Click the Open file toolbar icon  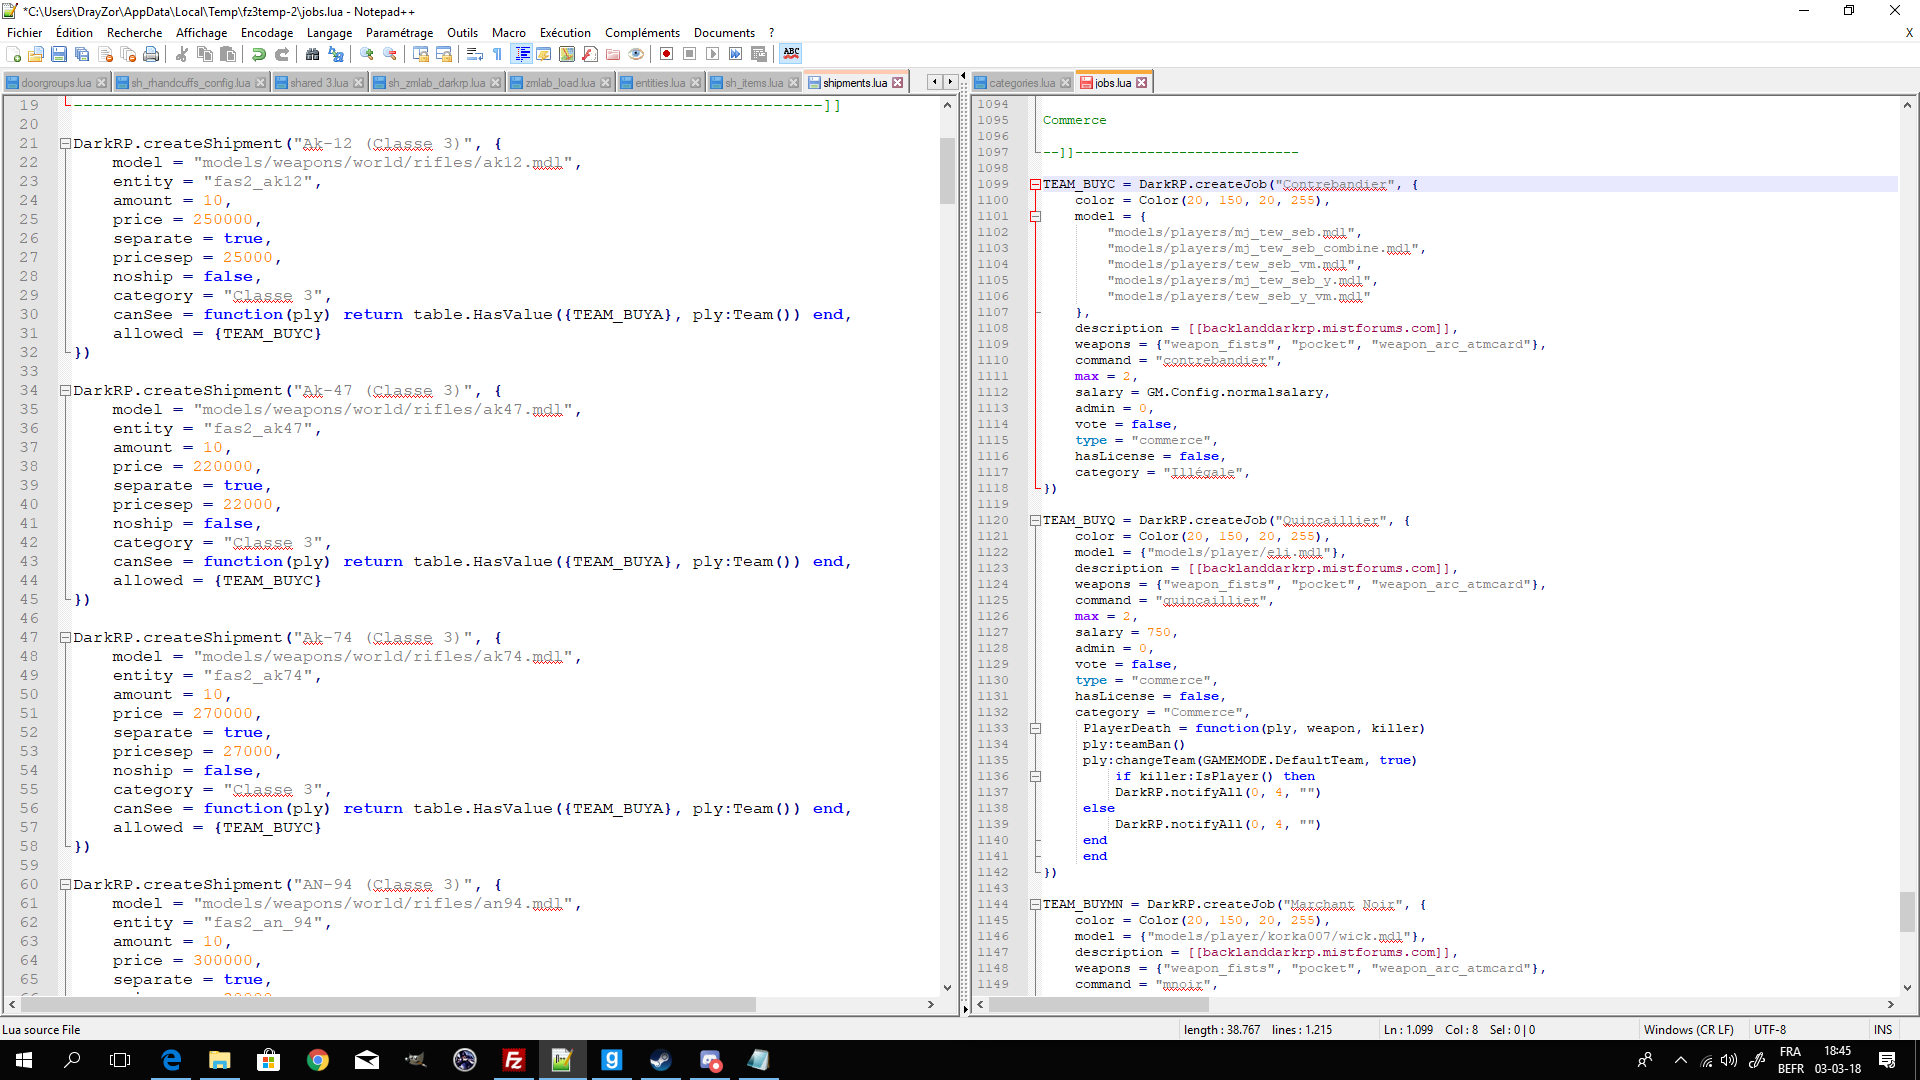click(36, 54)
